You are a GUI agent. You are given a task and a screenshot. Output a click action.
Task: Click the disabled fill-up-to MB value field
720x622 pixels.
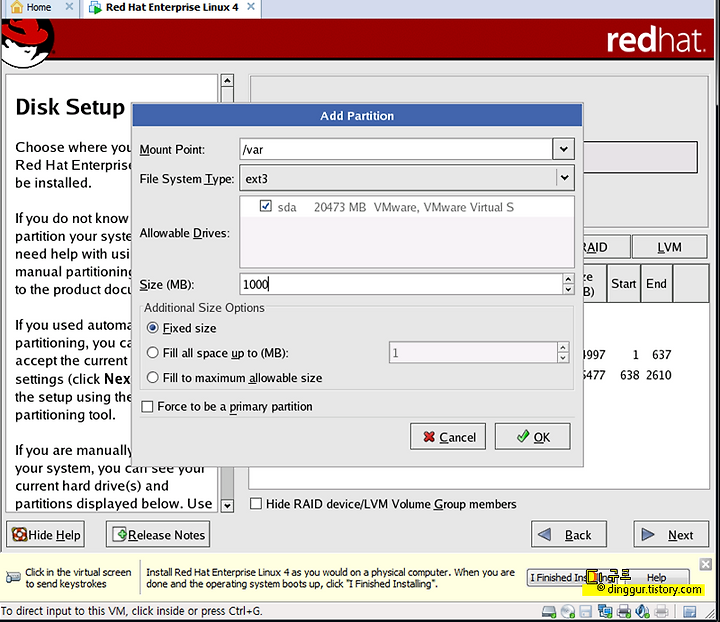[473, 353]
